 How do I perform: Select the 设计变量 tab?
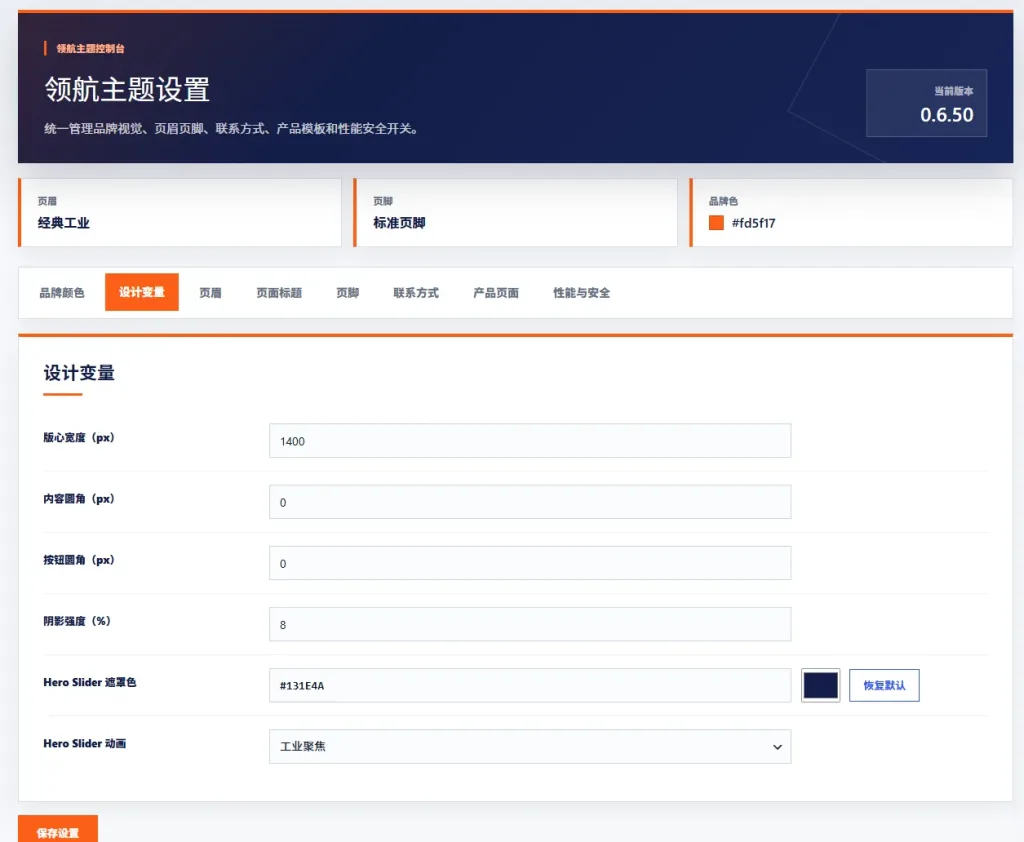[x=142, y=293]
